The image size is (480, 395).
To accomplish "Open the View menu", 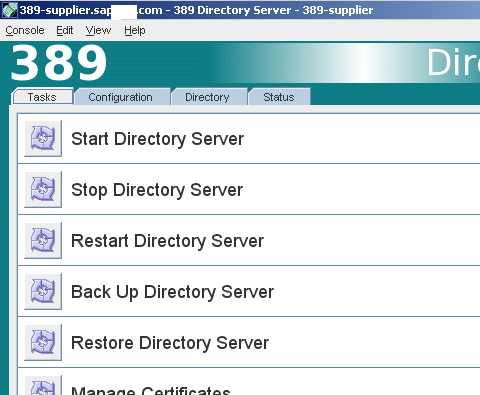I will pos(98,30).
